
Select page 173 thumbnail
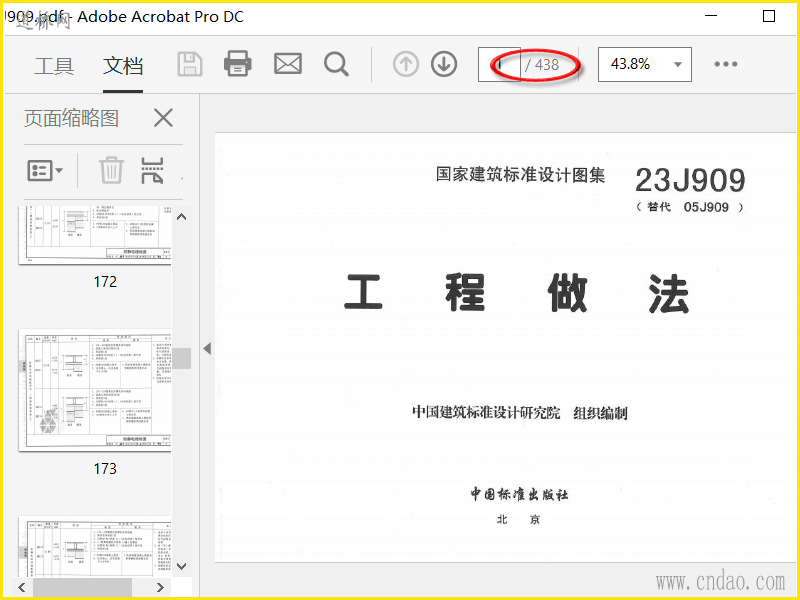pyautogui.click(x=95, y=390)
